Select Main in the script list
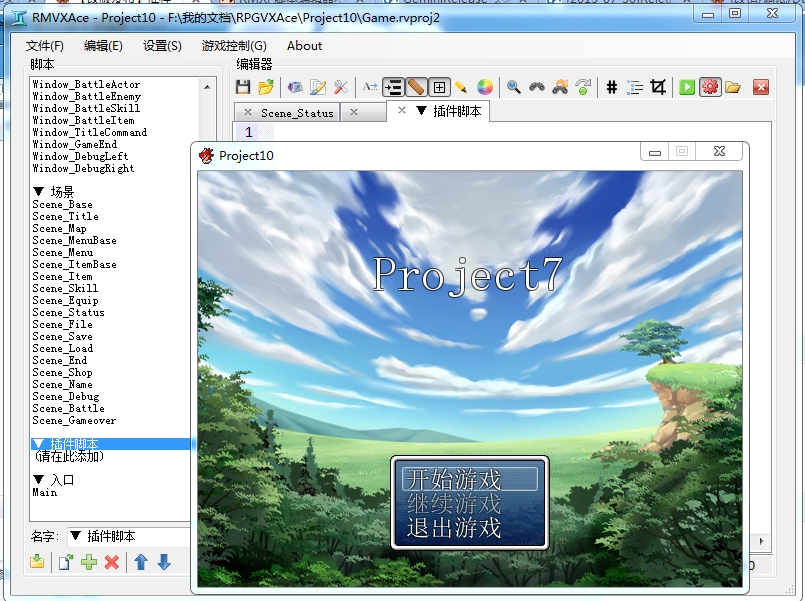This screenshot has height=601, width=805. click(45, 493)
